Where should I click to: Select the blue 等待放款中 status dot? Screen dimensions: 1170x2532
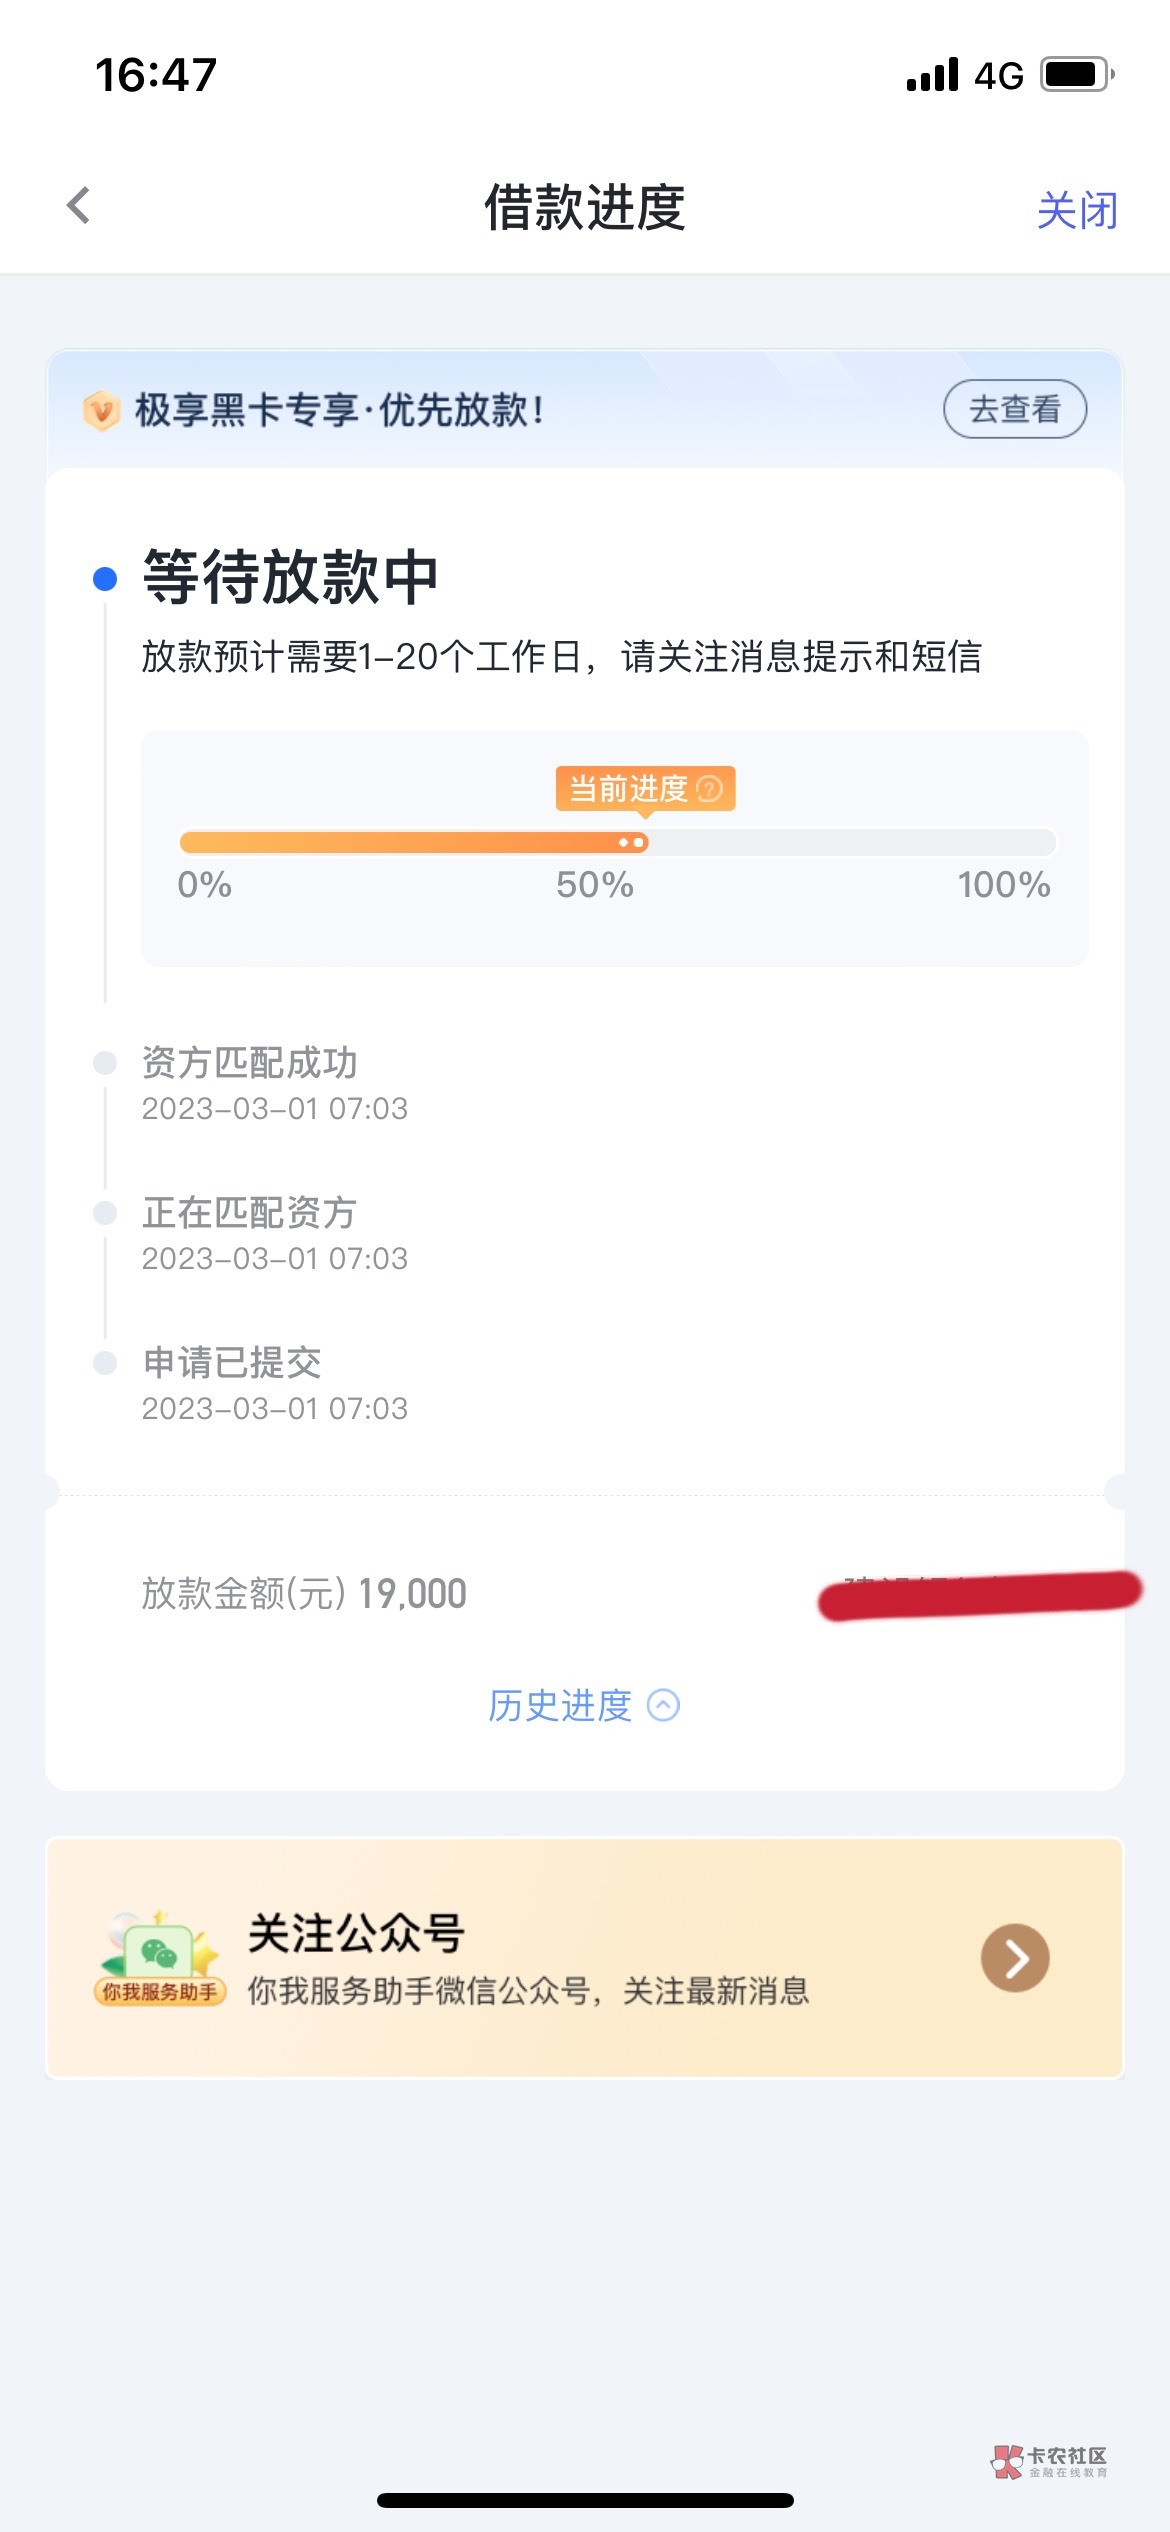[x=105, y=578]
